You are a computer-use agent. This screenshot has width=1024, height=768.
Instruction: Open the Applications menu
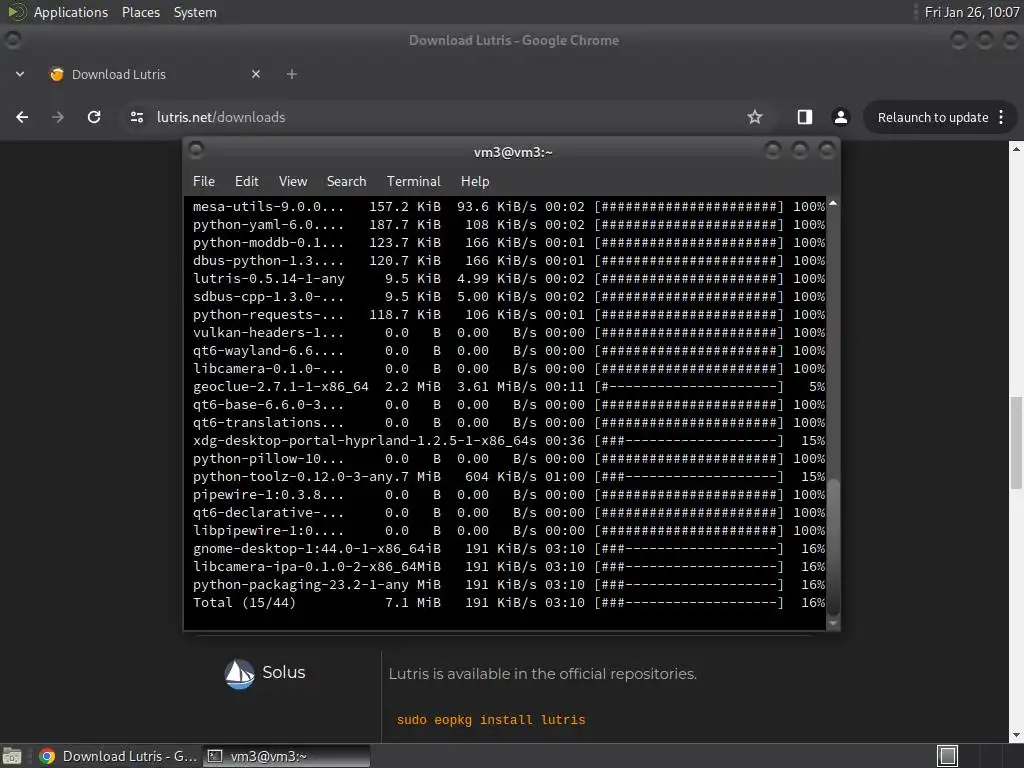71,12
